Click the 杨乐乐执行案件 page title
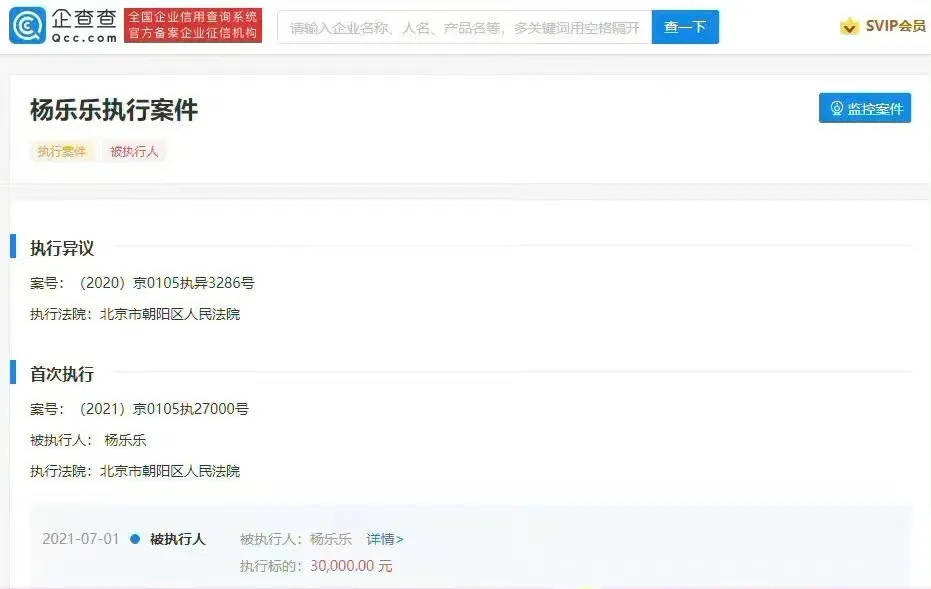 pos(114,110)
